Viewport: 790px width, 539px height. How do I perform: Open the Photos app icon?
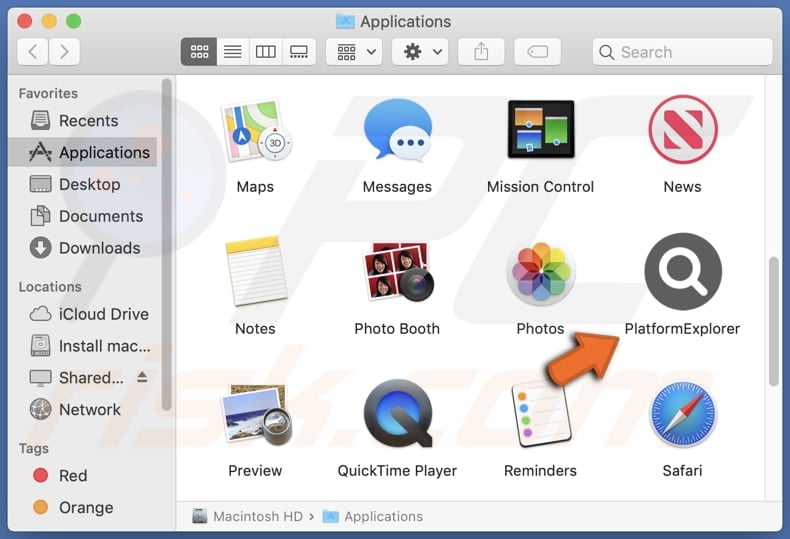point(541,272)
